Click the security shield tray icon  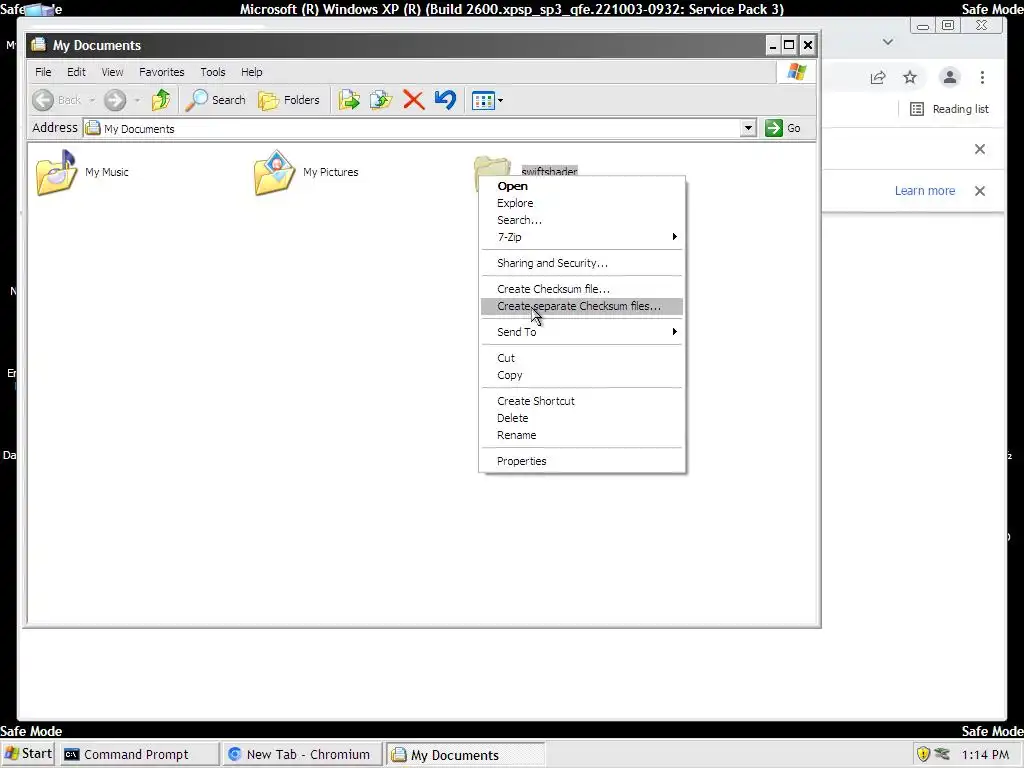coord(923,754)
